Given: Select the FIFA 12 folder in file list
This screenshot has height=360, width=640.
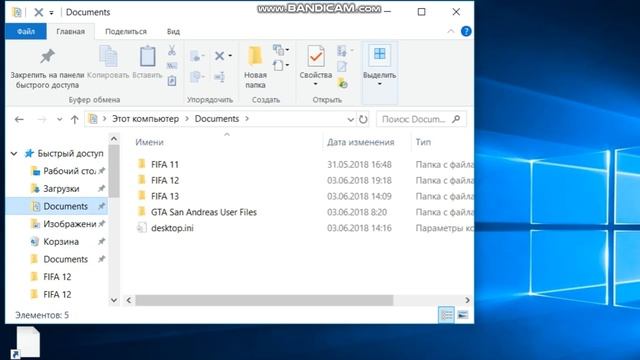Looking at the screenshot, I should click(165, 180).
